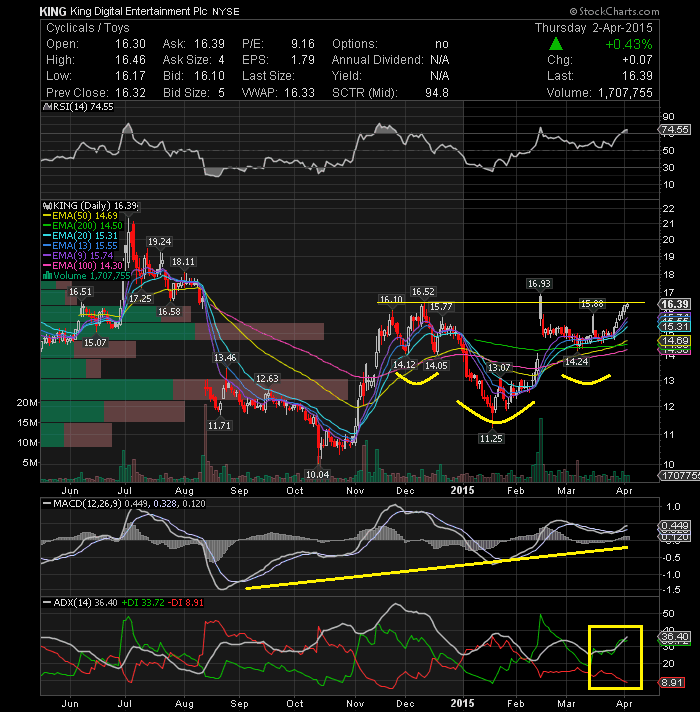Click the volume bars icon in legend

[x=47, y=276]
